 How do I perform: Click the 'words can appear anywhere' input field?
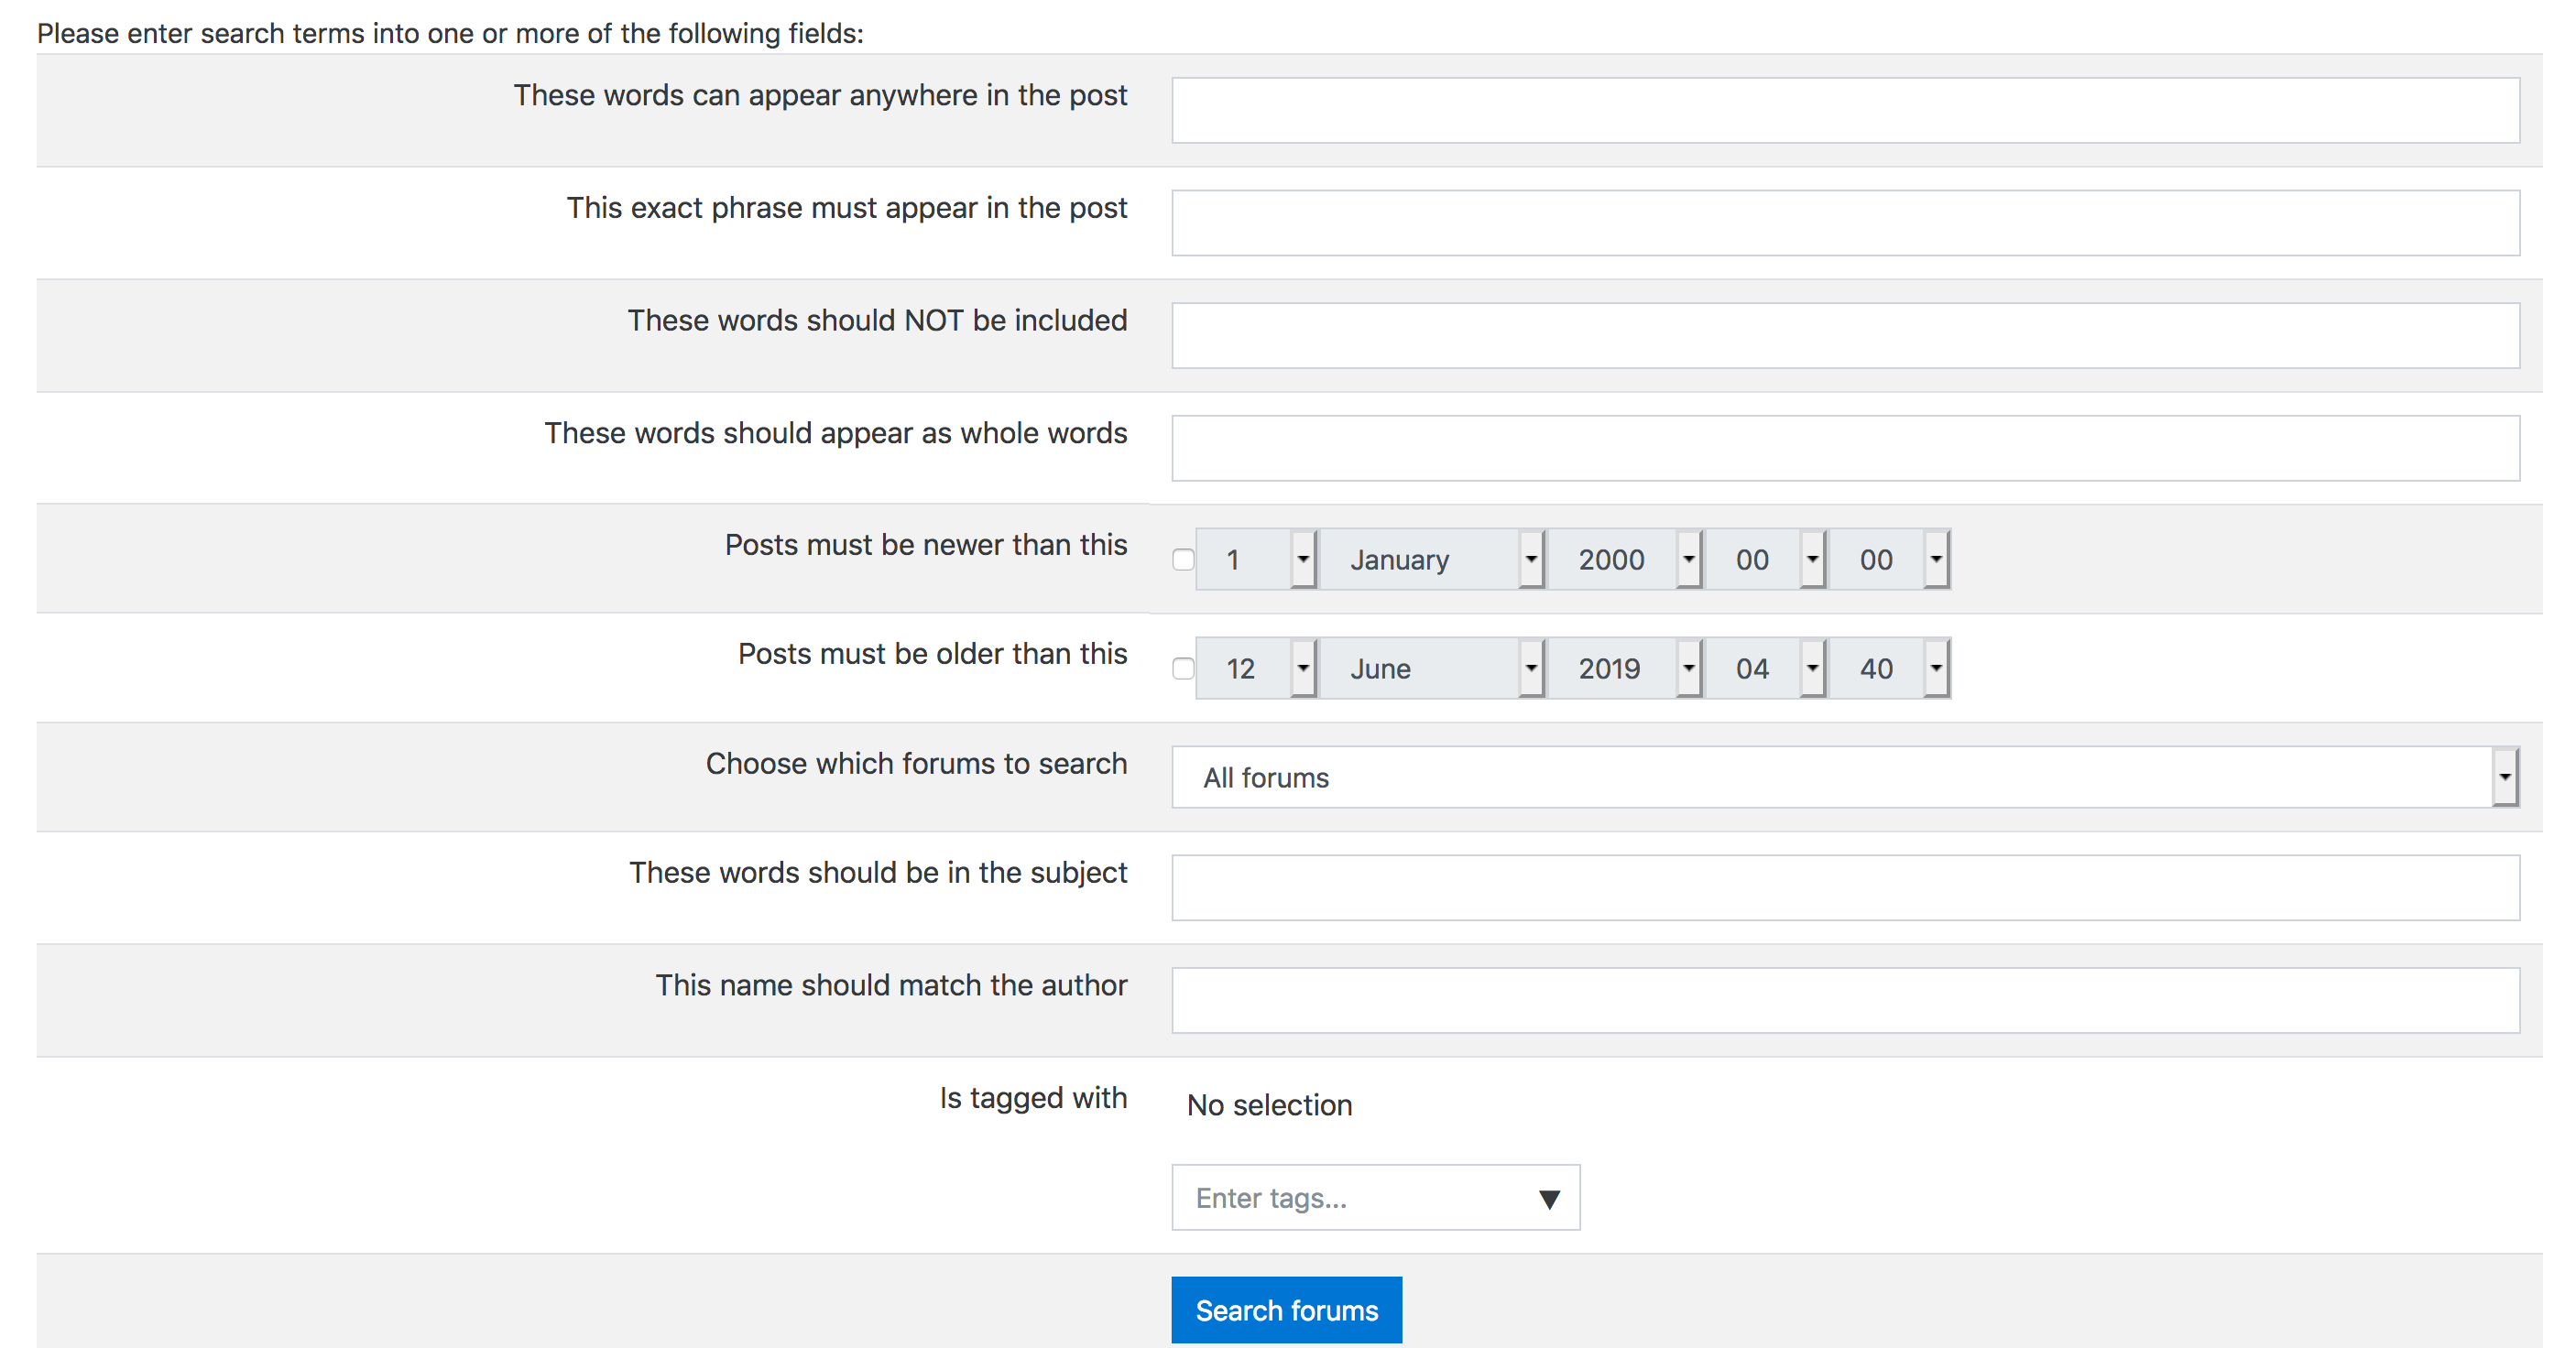(x=1845, y=110)
